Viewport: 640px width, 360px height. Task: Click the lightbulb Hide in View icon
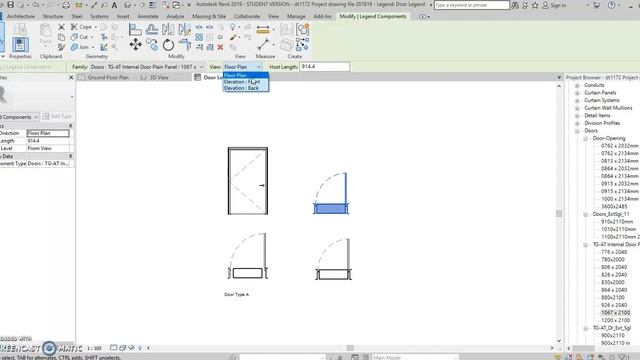pyautogui.click(x=233, y=27)
